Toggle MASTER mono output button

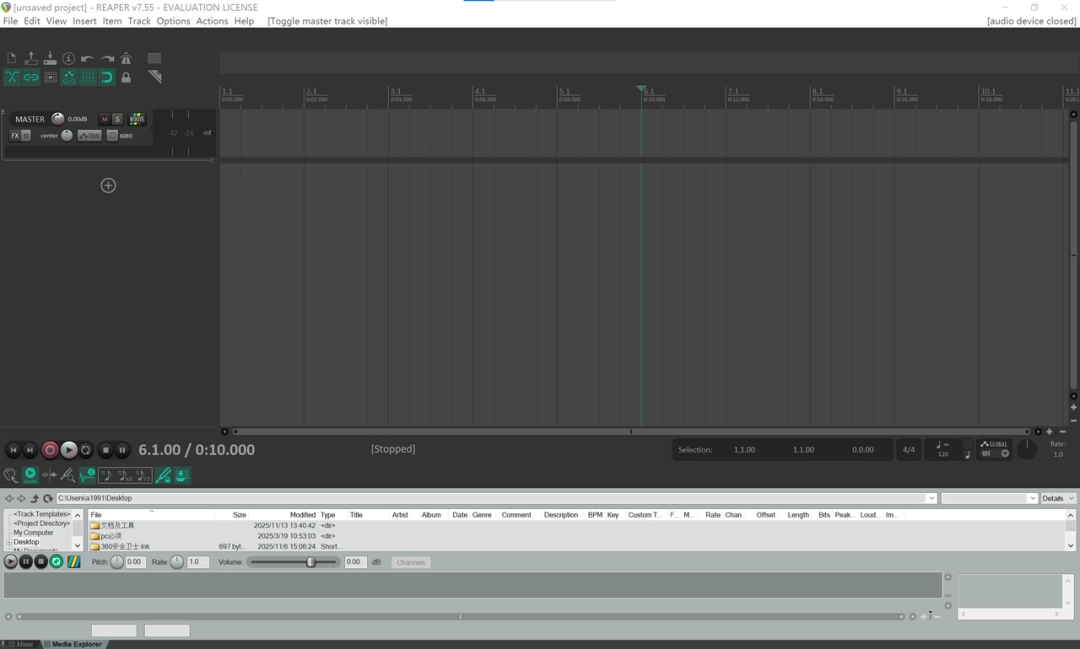tap(113, 136)
